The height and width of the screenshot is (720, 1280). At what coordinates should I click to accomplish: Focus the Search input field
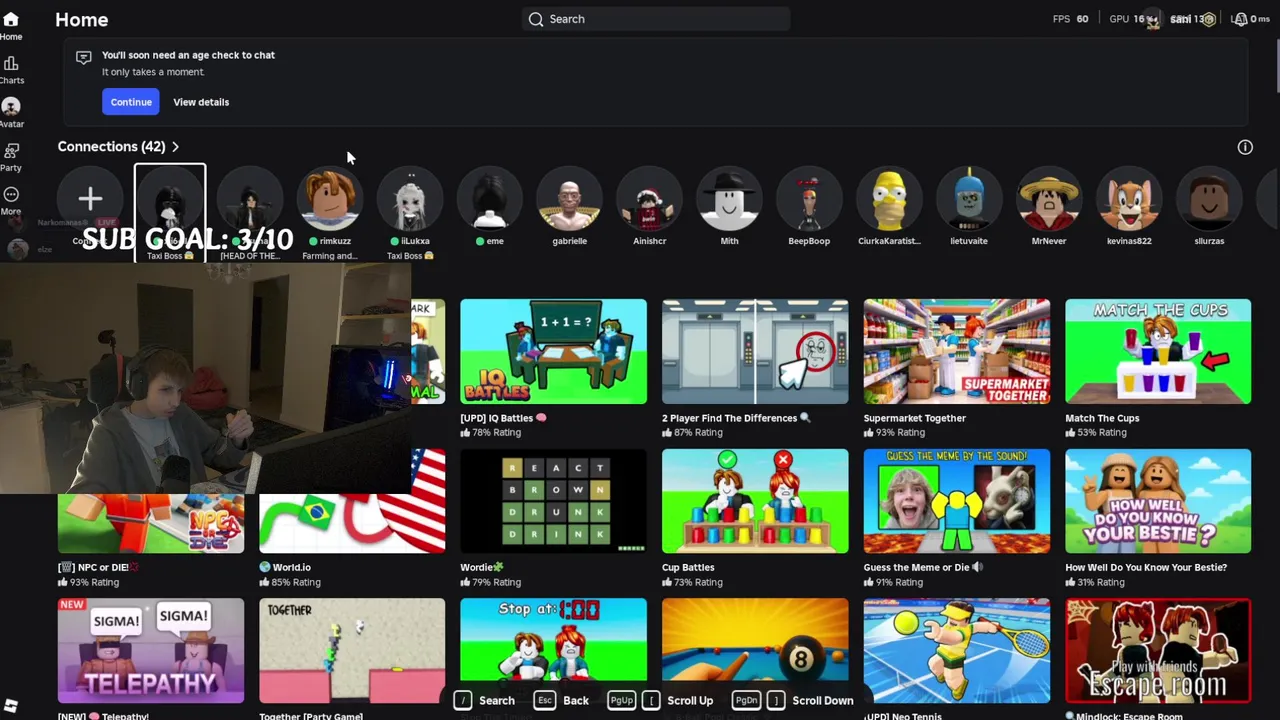click(656, 19)
